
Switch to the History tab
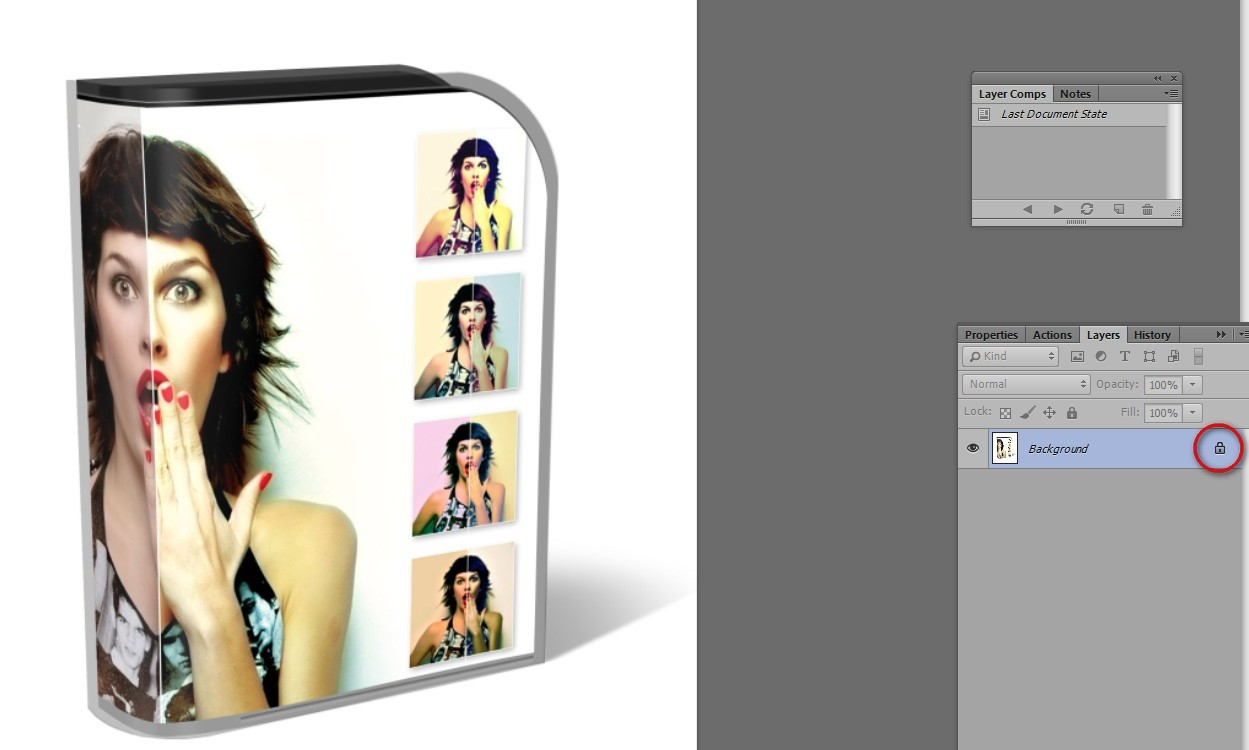click(1152, 334)
